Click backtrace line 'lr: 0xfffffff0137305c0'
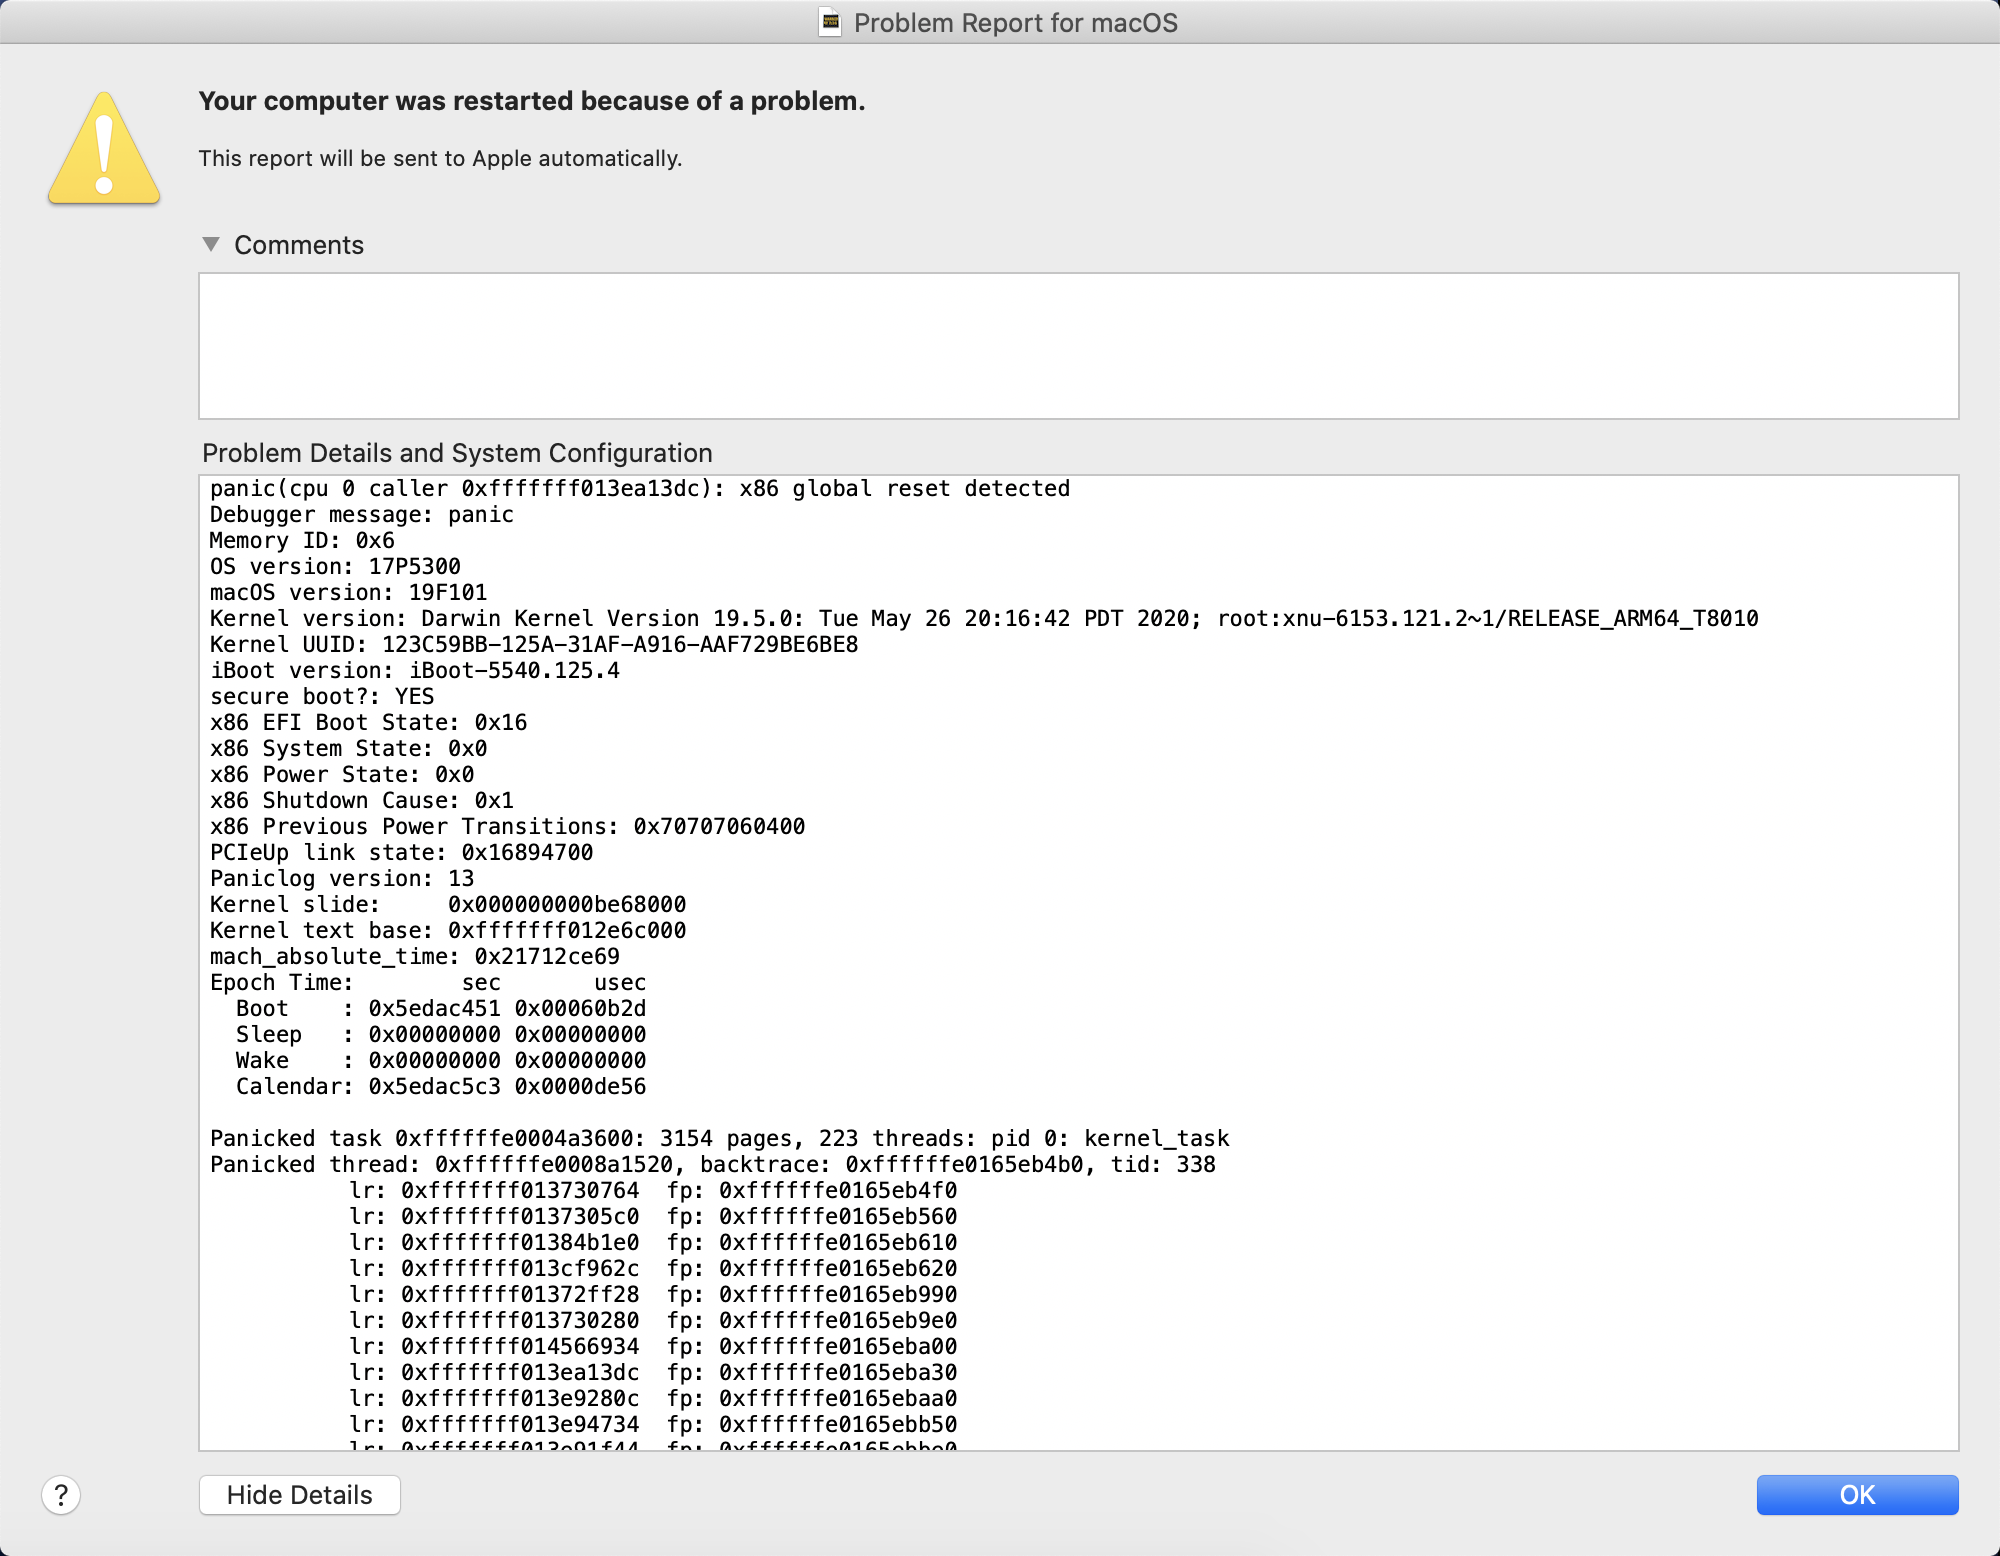The height and width of the screenshot is (1556, 2000). point(653,1217)
